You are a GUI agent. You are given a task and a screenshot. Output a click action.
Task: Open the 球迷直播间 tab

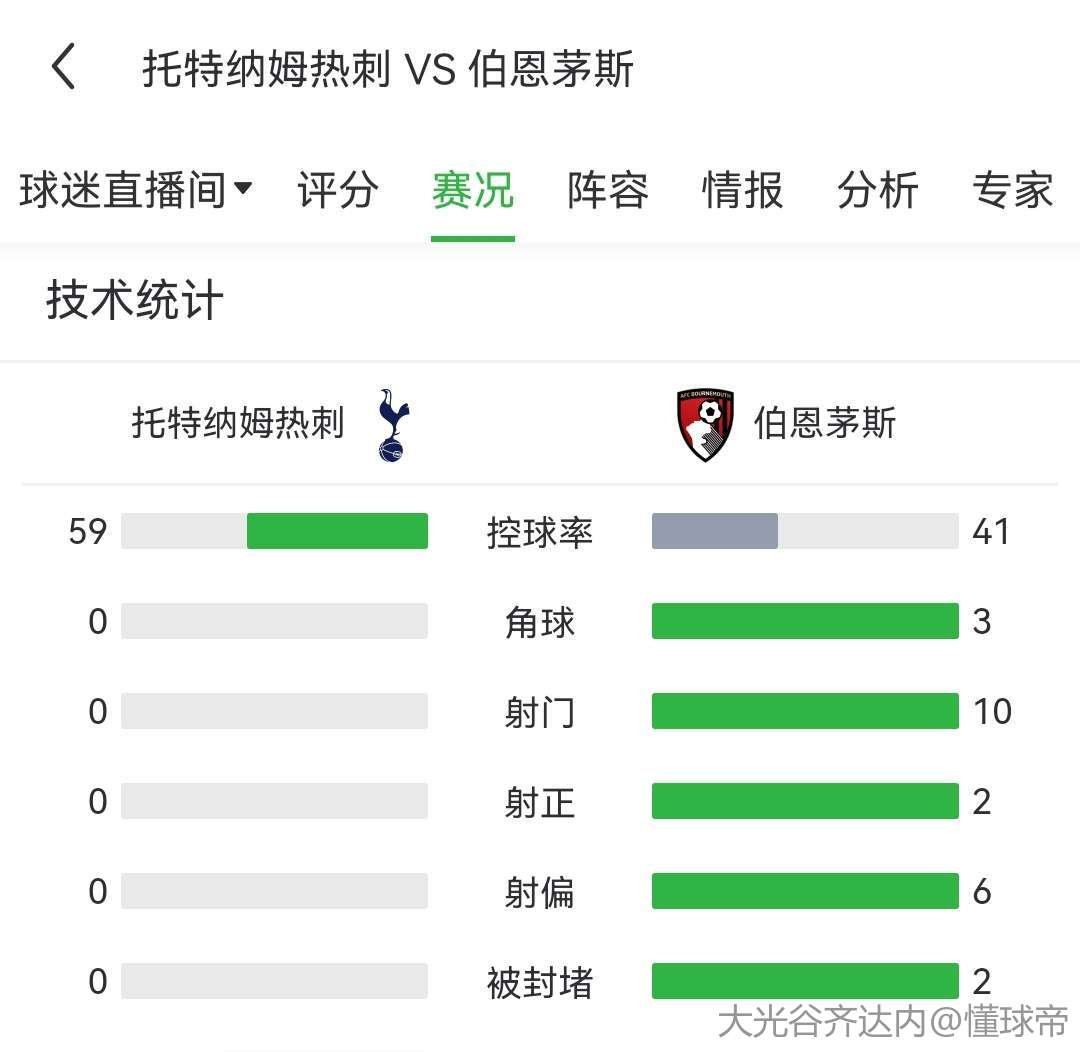click(123, 189)
